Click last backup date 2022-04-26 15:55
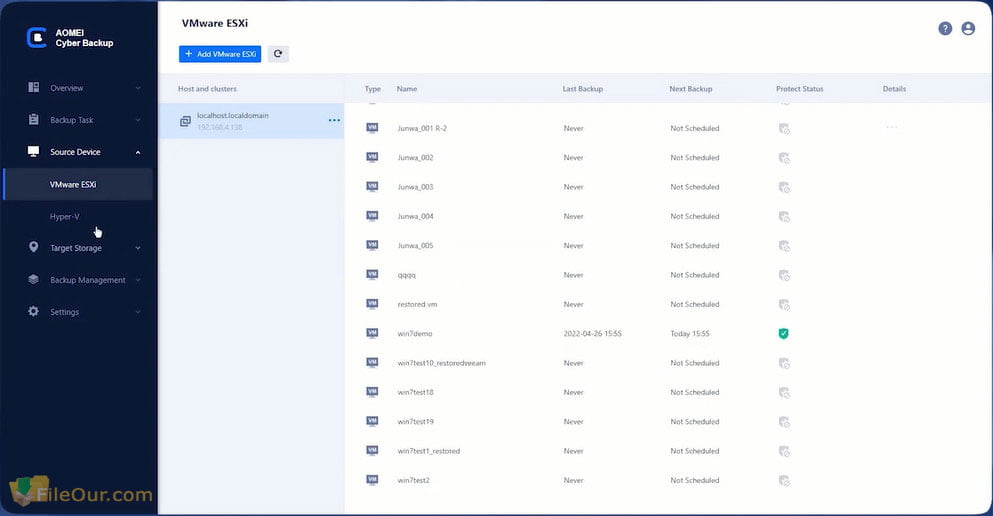Screen dimensions: 993x516 tap(593, 334)
